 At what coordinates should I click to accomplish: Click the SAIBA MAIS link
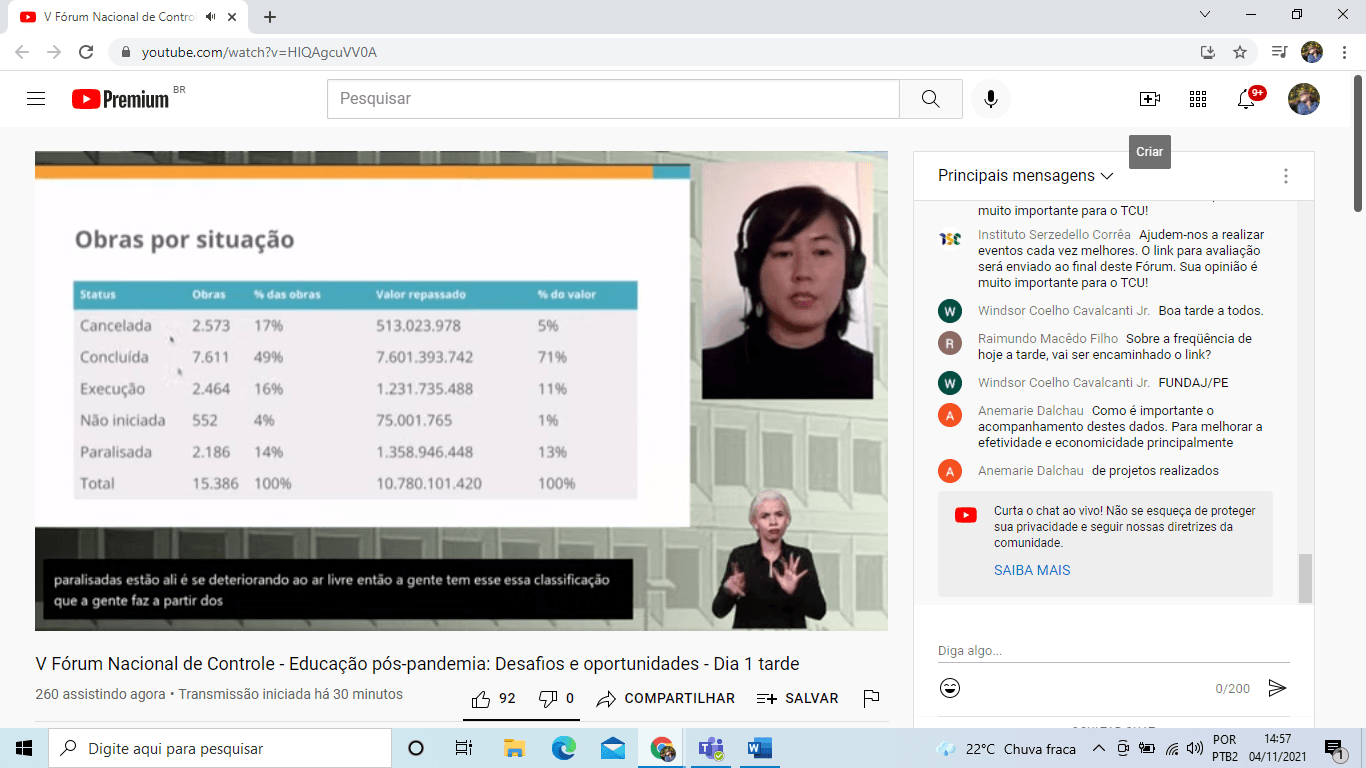click(x=1031, y=570)
